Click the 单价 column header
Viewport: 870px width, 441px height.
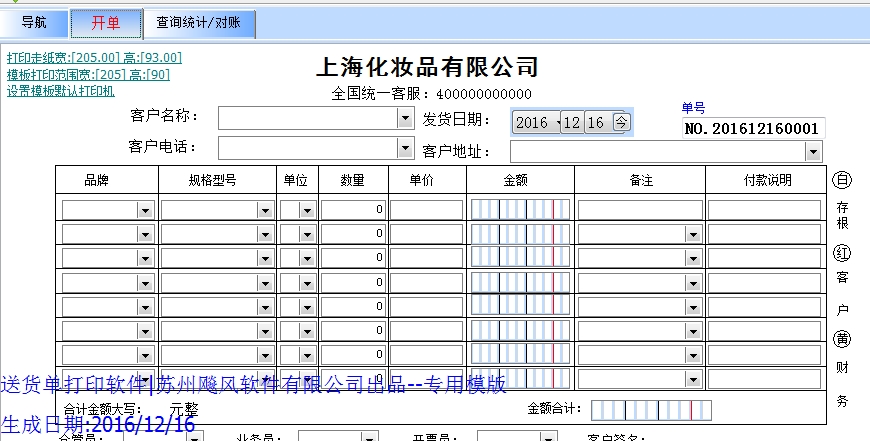pyautogui.click(x=422, y=180)
